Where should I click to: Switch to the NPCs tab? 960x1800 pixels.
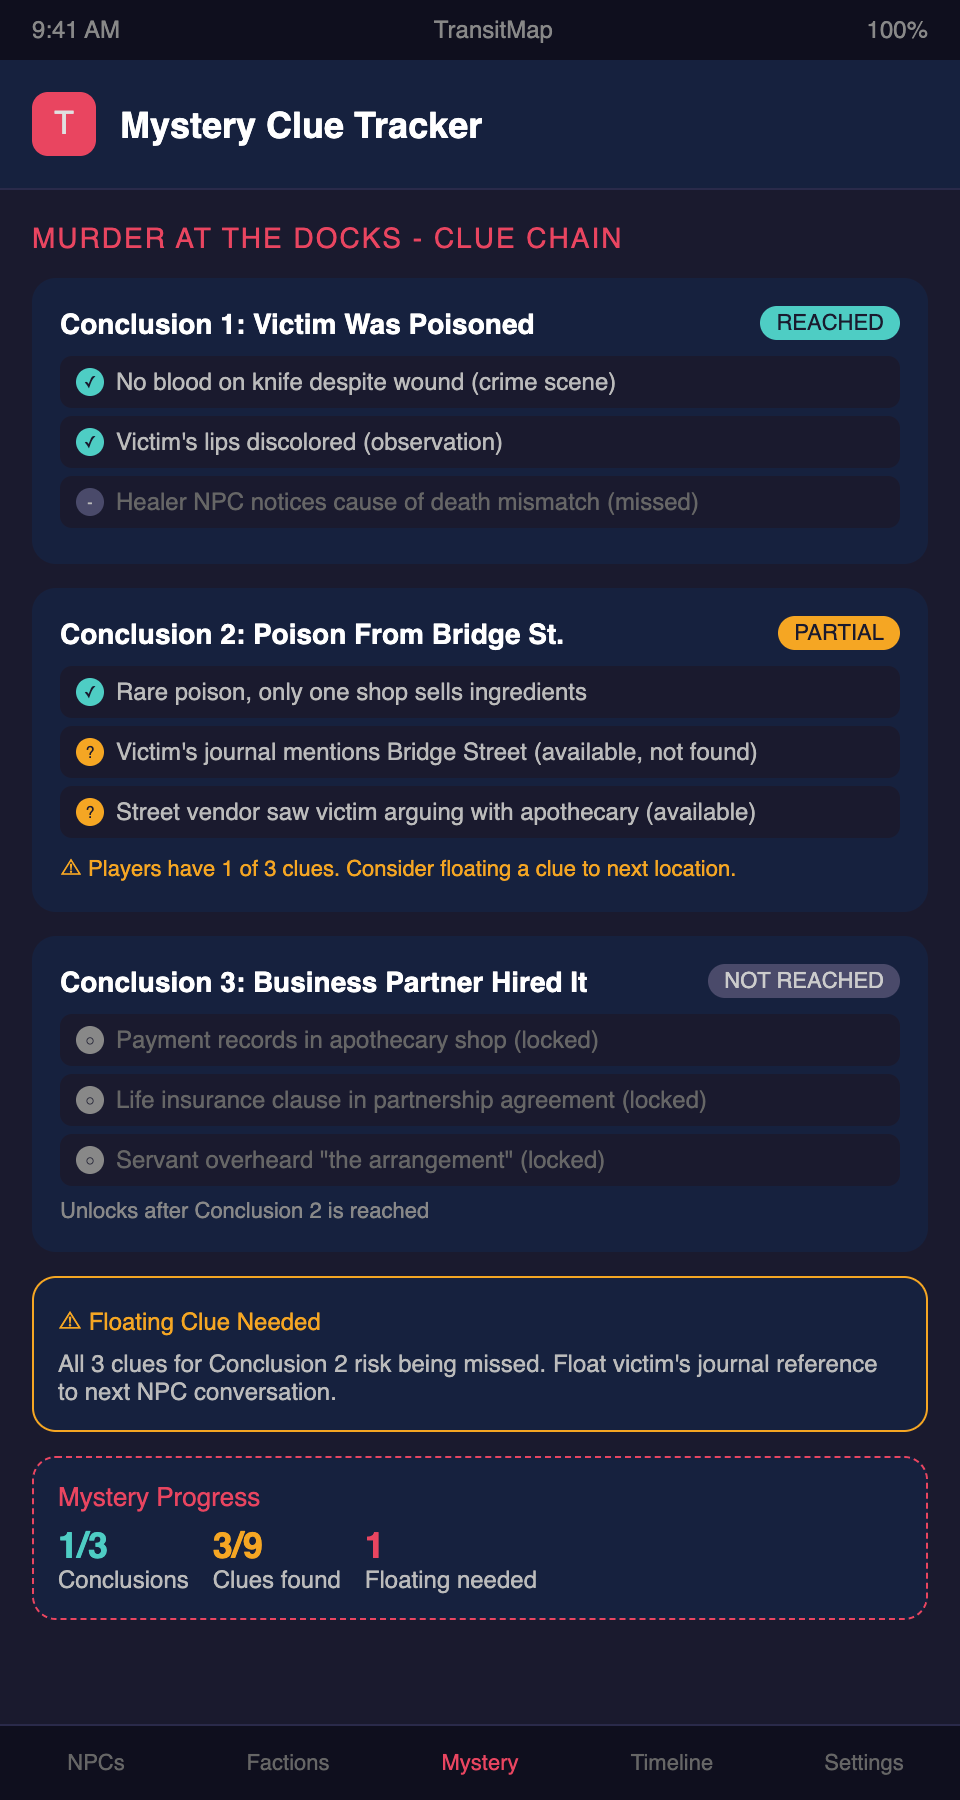[96, 1762]
